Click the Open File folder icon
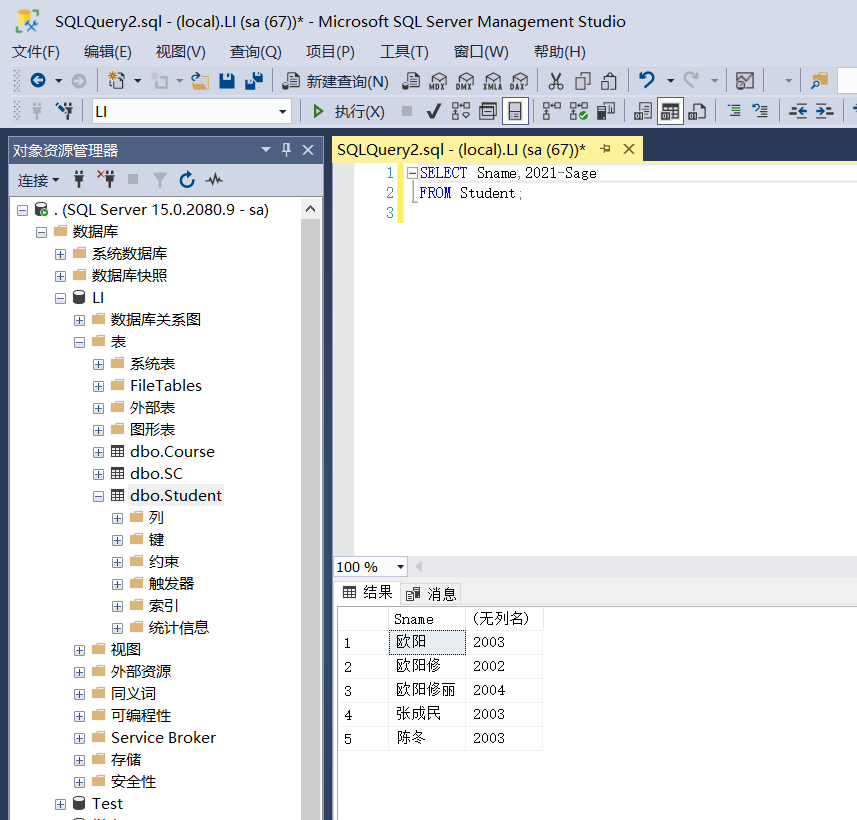The image size is (857, 820). 200,81
